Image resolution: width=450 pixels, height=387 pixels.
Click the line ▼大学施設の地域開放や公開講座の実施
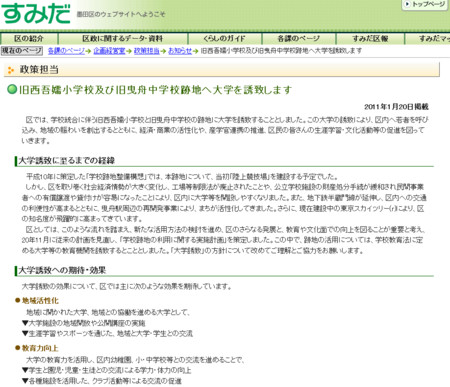[x=84, y=323]
